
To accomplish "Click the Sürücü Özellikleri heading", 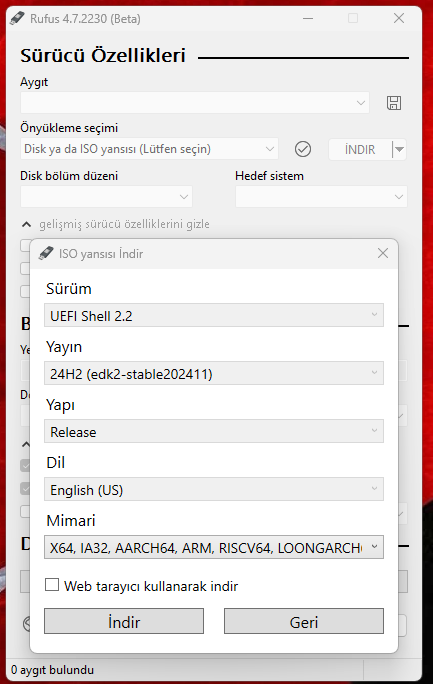I will coord(103,55).
